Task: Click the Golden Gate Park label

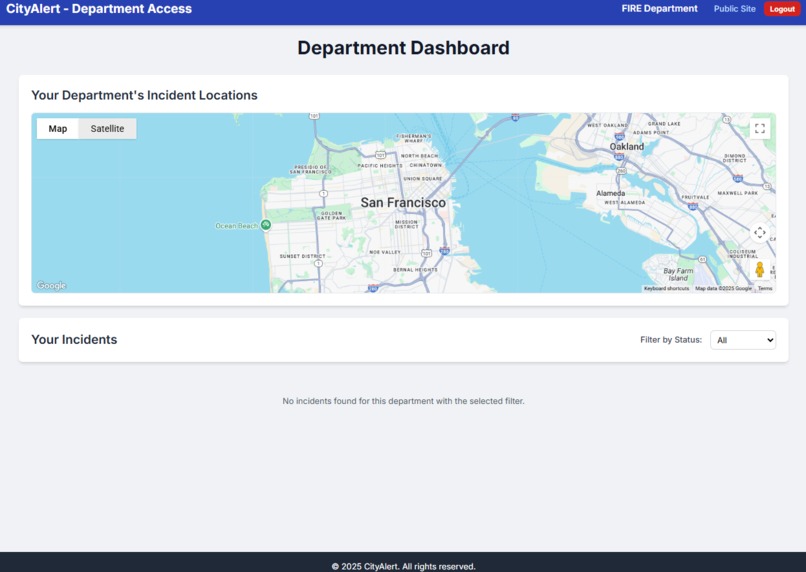Action: click(x=332, y=215)
